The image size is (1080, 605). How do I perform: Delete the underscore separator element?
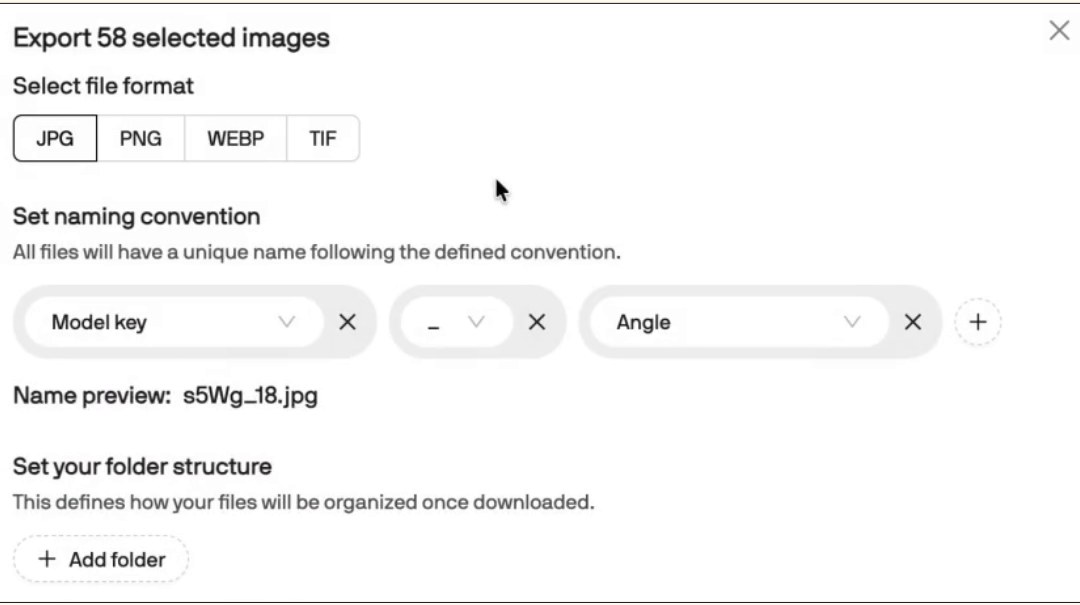tap(537, 322)
